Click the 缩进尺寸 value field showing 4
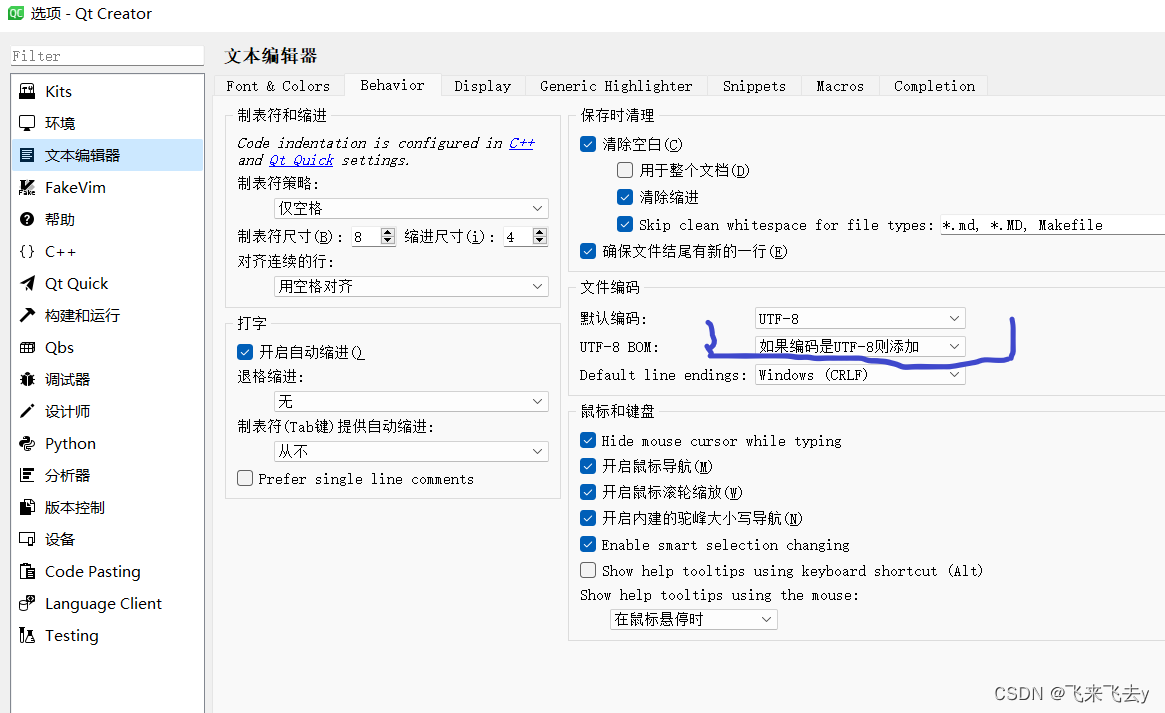The width and height of the screenshot is (1165, 713). click(x=518, y=236)
